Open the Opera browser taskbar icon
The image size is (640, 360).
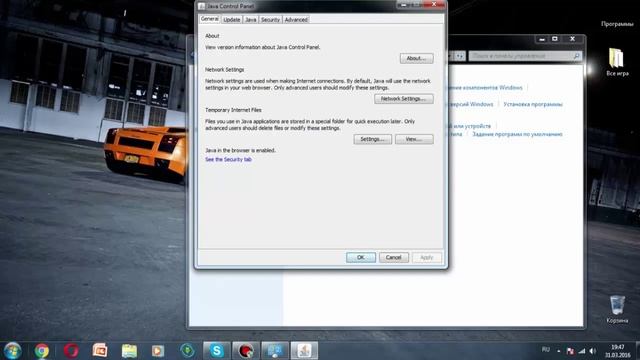tap(71, 351)
